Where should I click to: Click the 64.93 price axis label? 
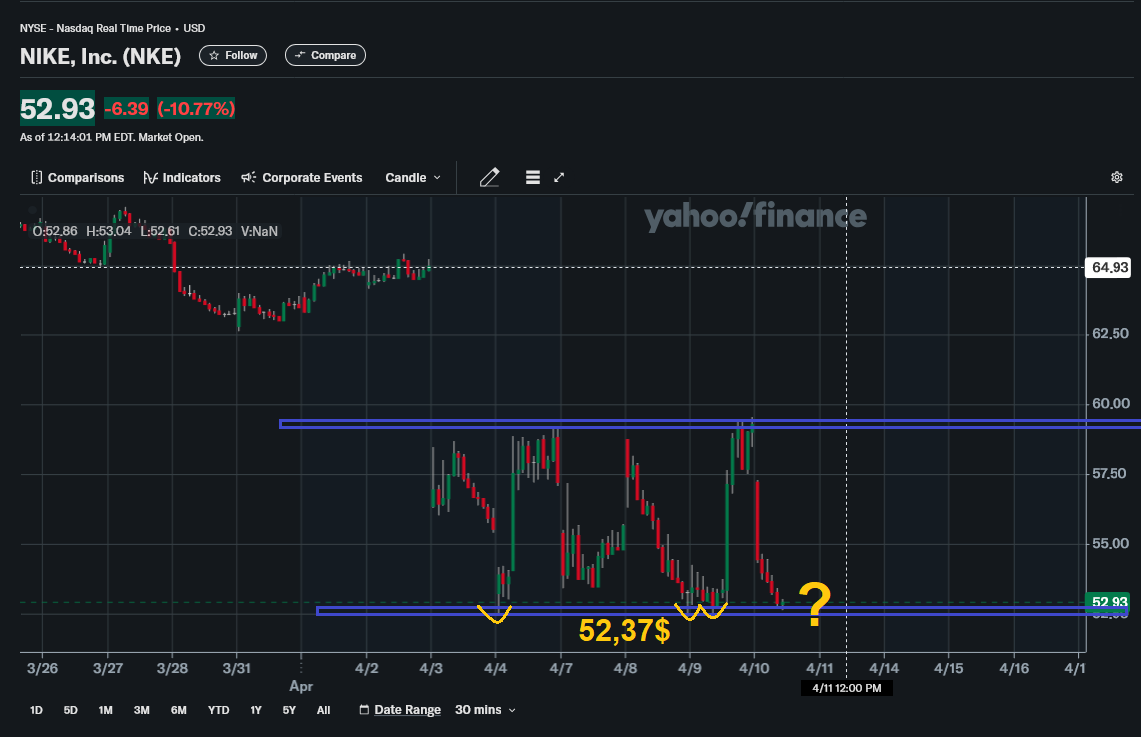[1110, 268]
